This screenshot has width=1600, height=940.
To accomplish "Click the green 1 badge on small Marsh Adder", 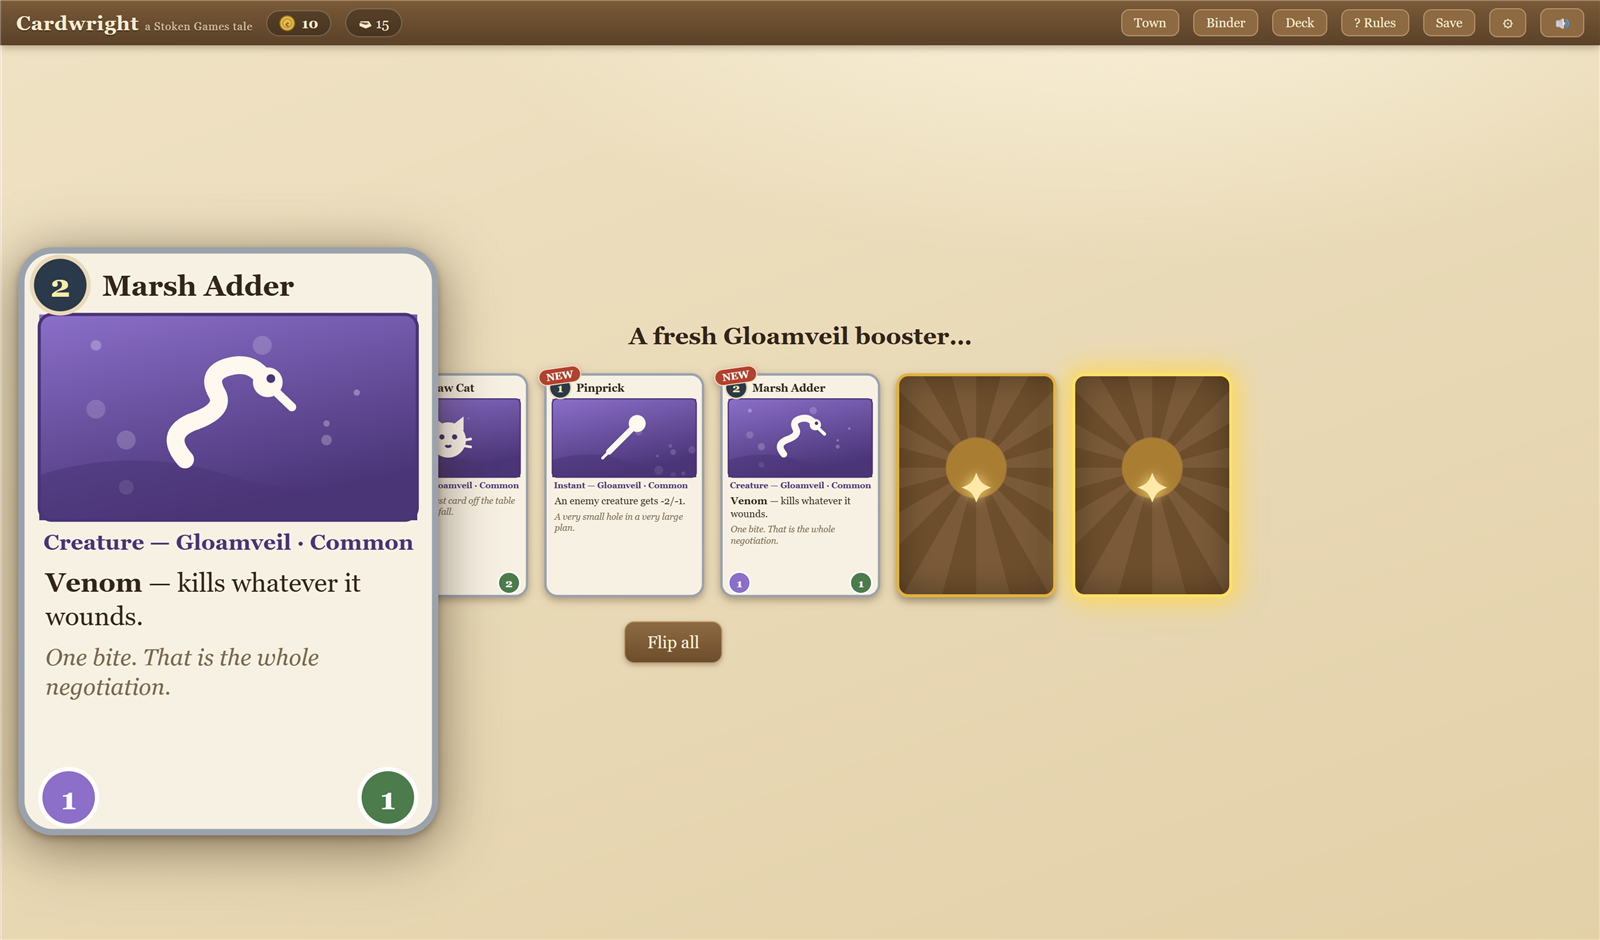I will click(x=861, y=583).
